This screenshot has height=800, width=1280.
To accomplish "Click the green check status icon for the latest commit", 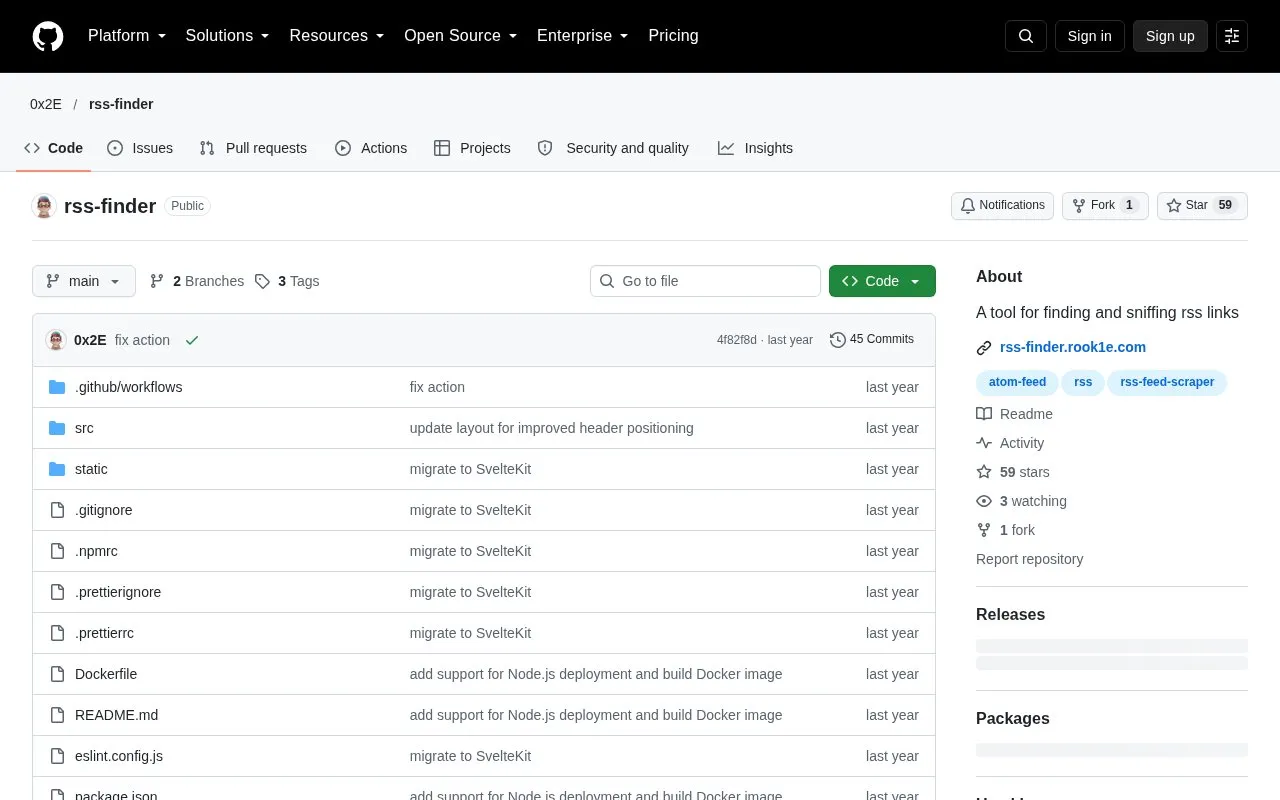I will pyautogui.click(x=192, y=340).
